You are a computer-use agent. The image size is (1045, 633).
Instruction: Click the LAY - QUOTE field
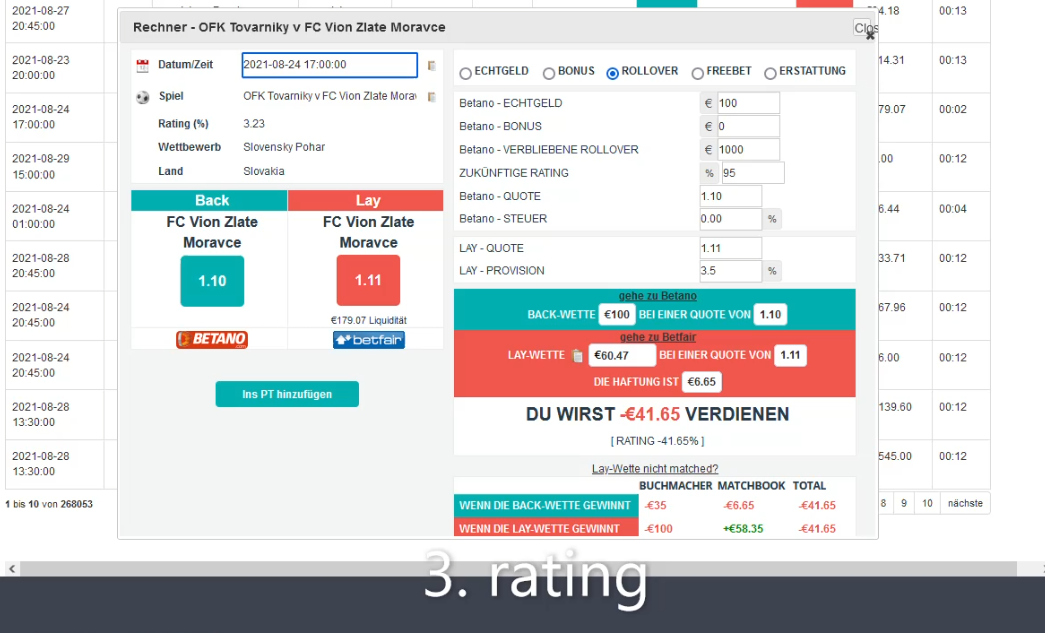(730, 249)
